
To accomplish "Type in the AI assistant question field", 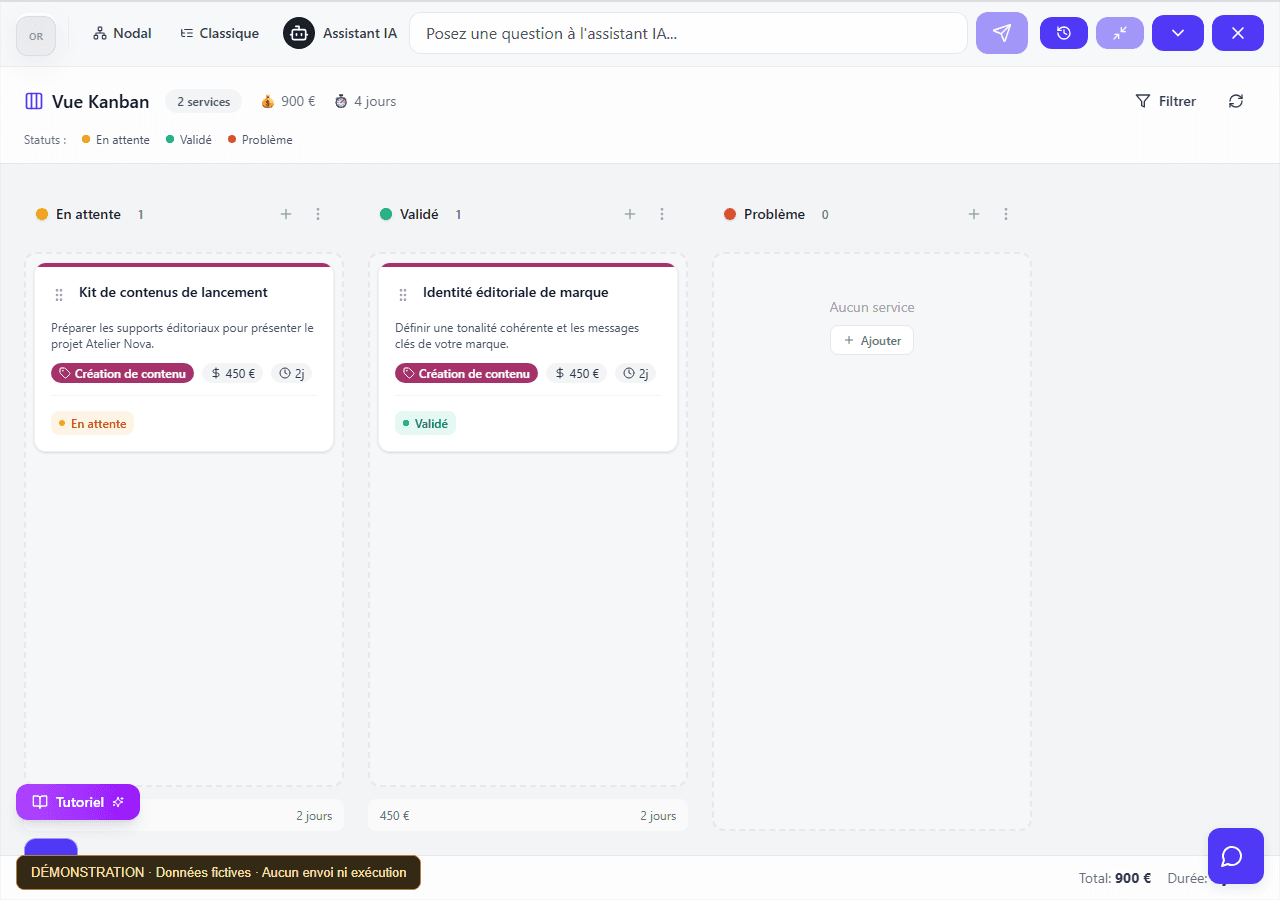I will (688, 33).
